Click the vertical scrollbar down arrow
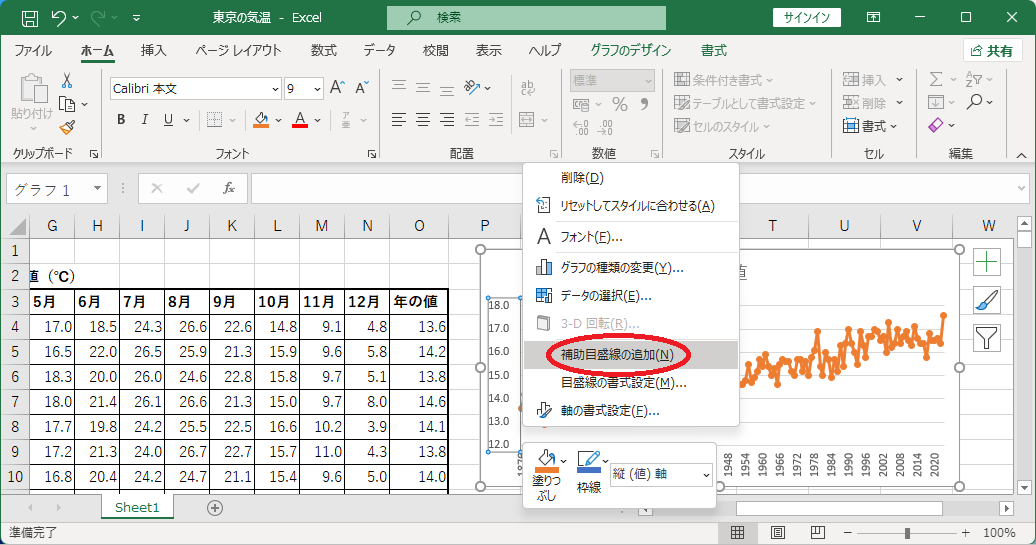The width and height of the screenshot is (1036, 545). 1024,488
